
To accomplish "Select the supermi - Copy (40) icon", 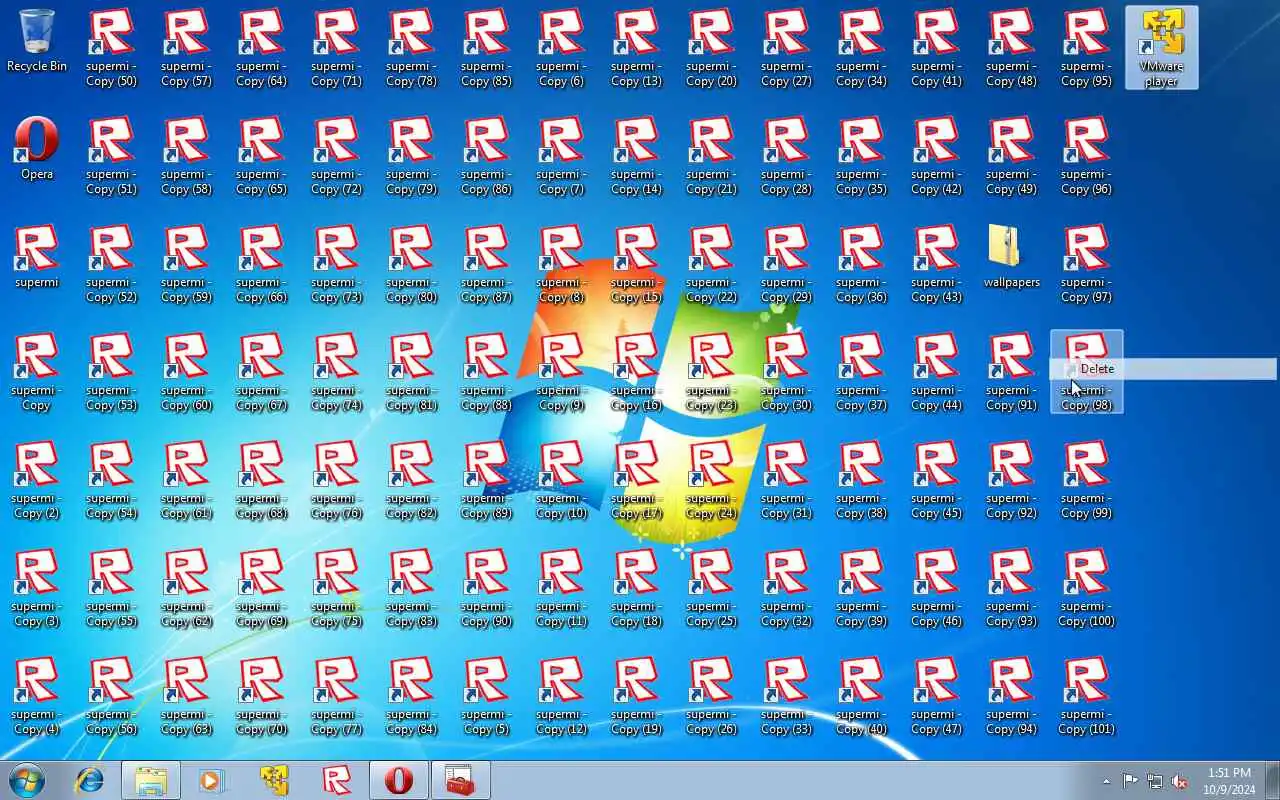I will click(861, 695).
